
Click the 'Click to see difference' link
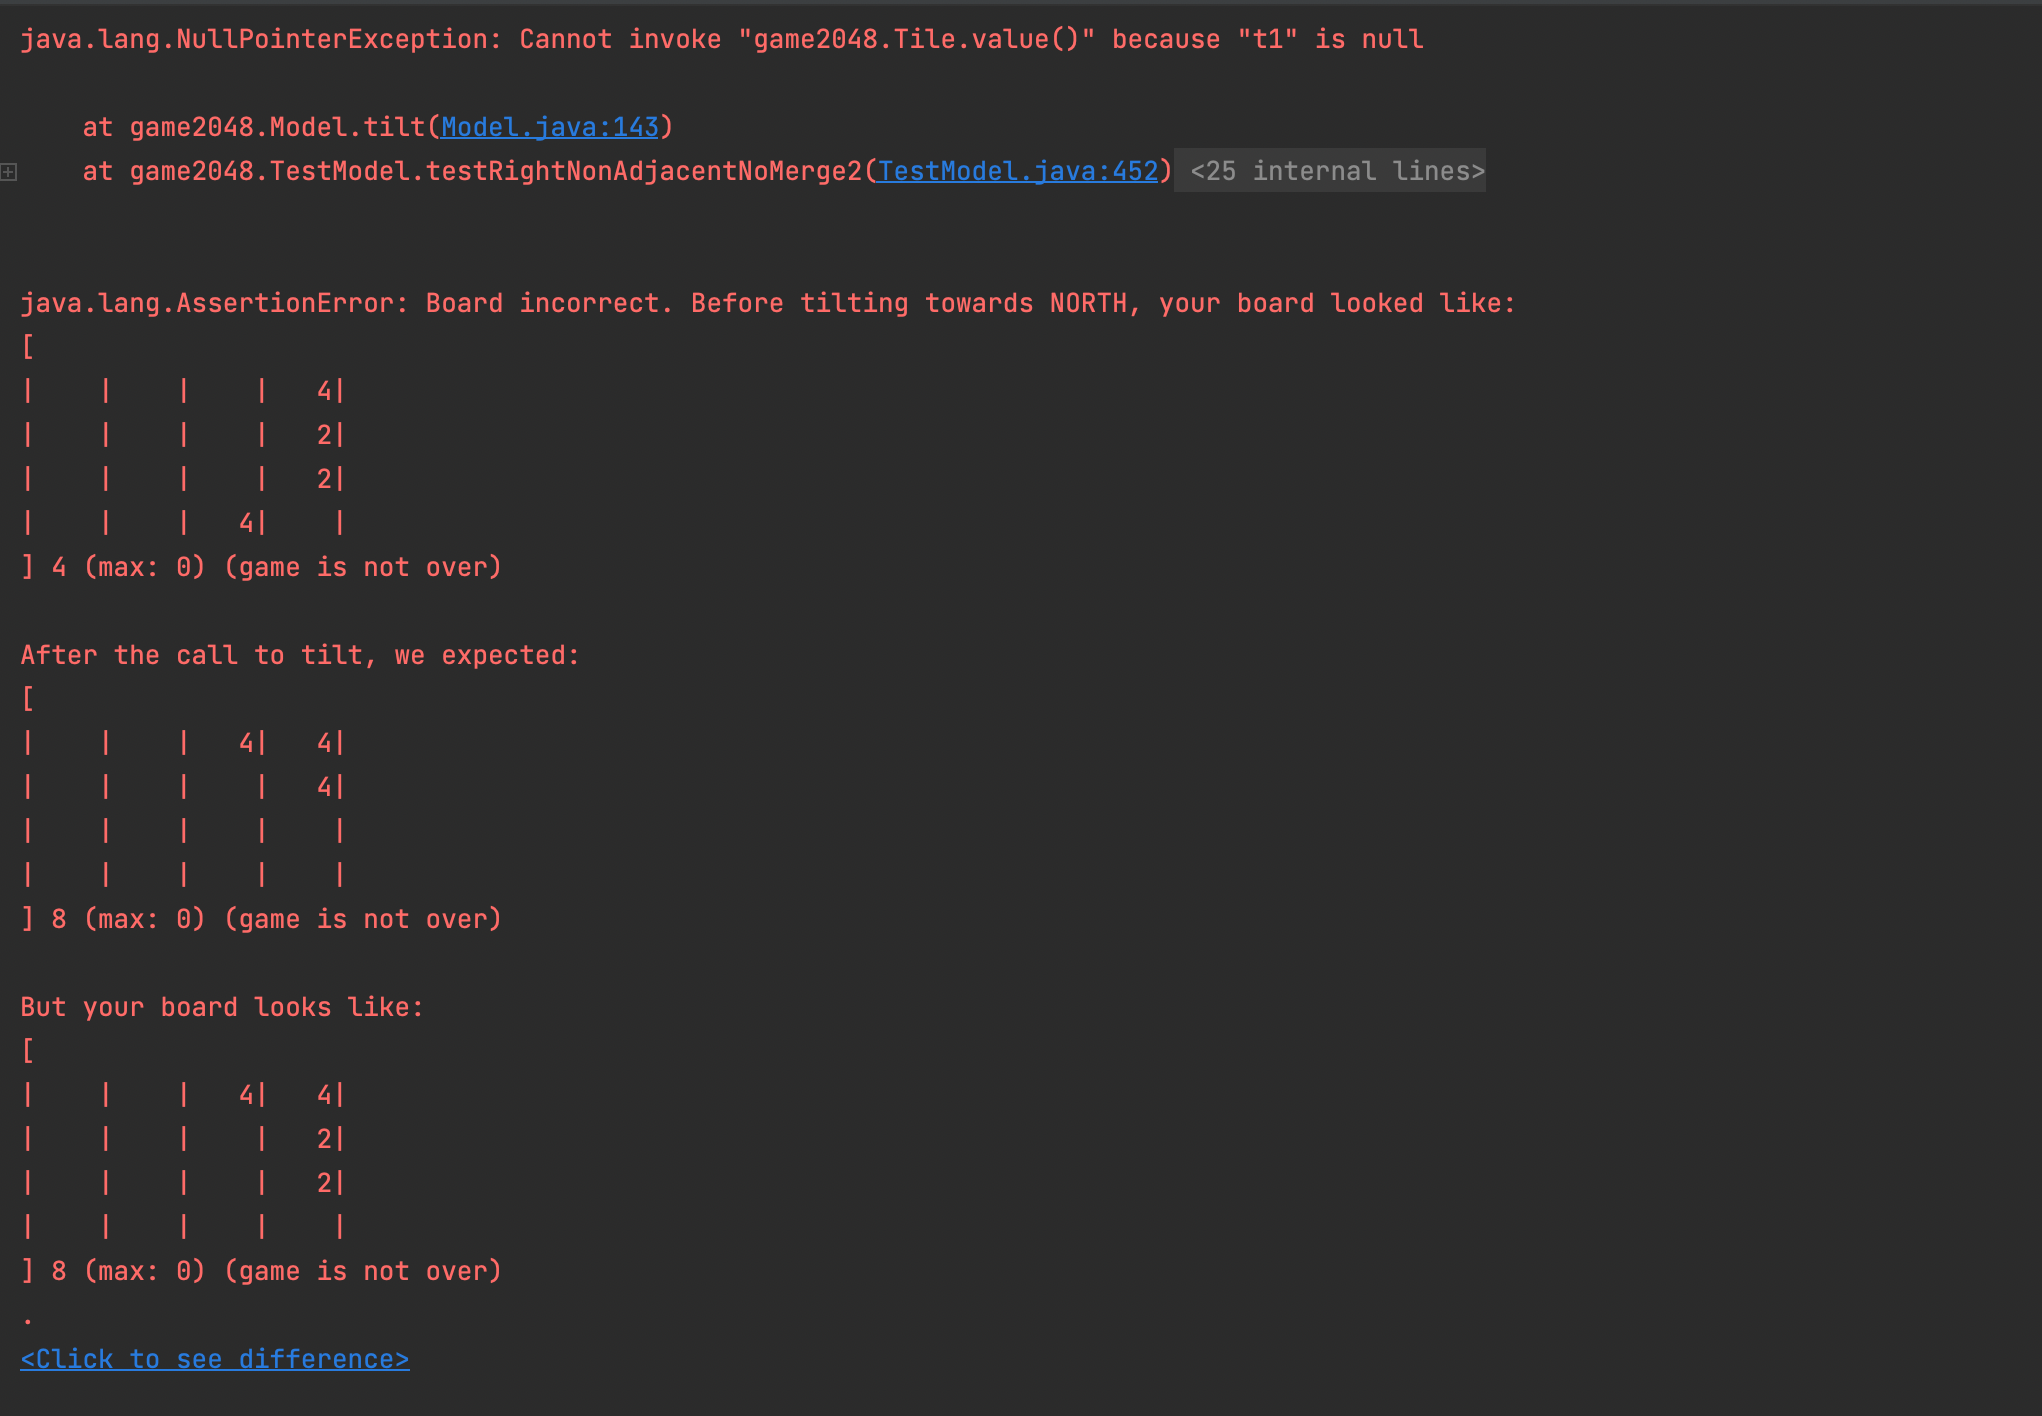(x=214, y=1360)
